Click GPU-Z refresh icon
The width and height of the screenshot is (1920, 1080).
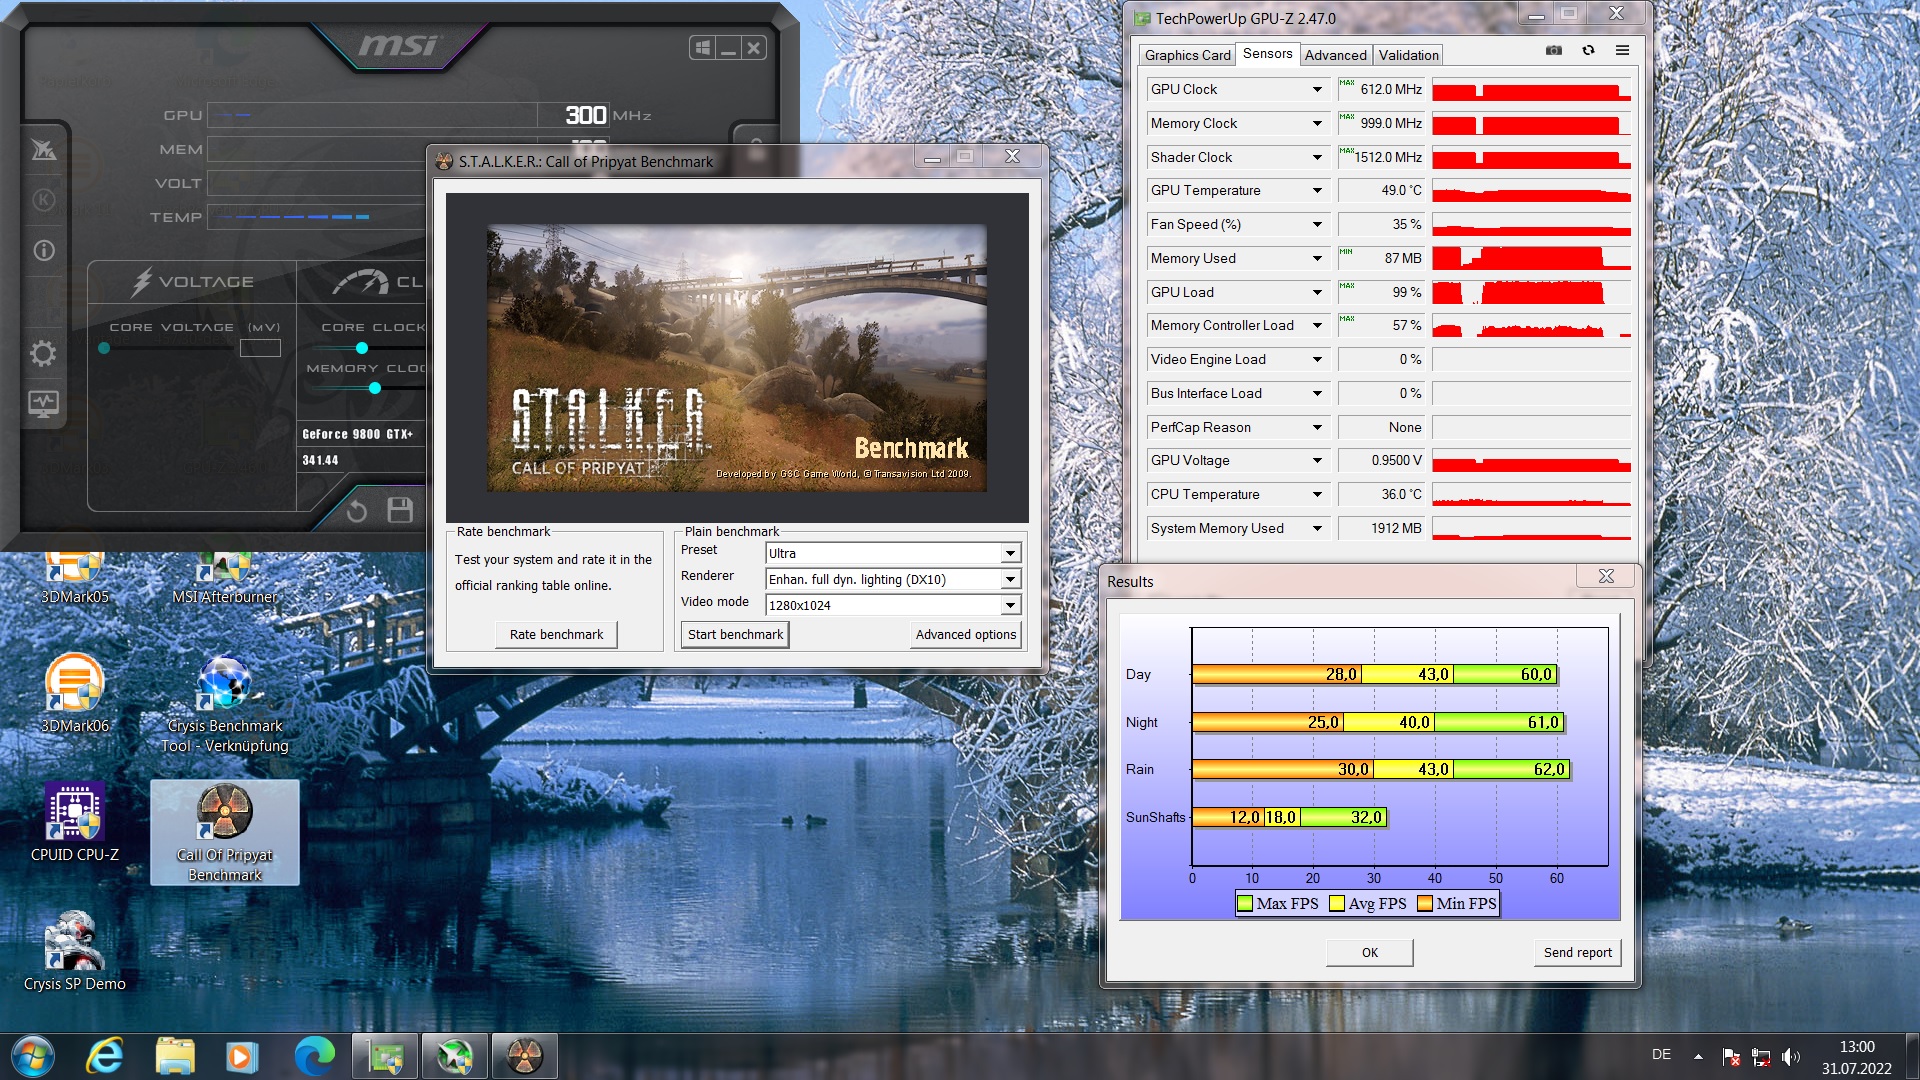pos(1588,50)
